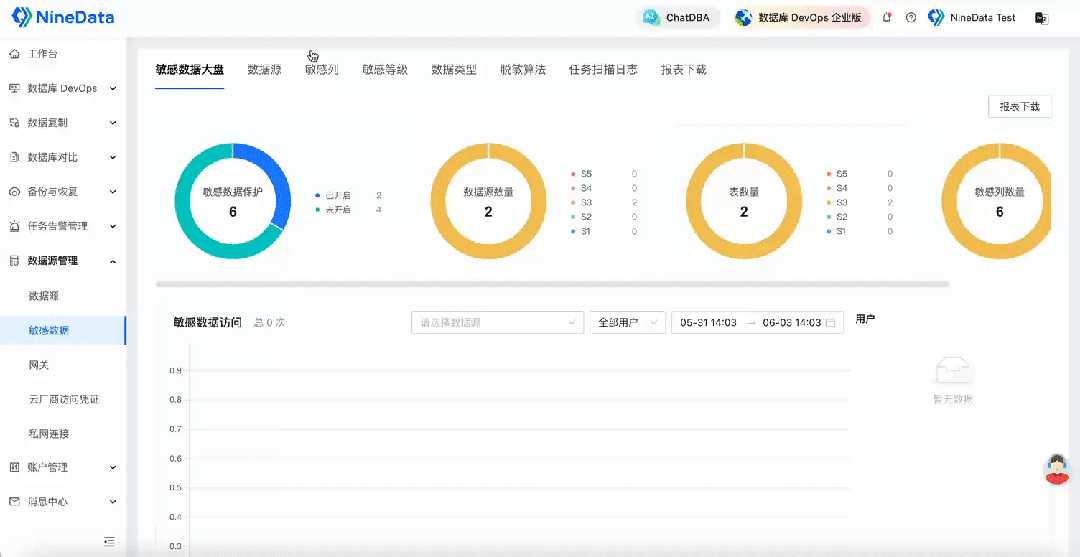Collapse sidebar with the menu fold icon

click(109, 541)
